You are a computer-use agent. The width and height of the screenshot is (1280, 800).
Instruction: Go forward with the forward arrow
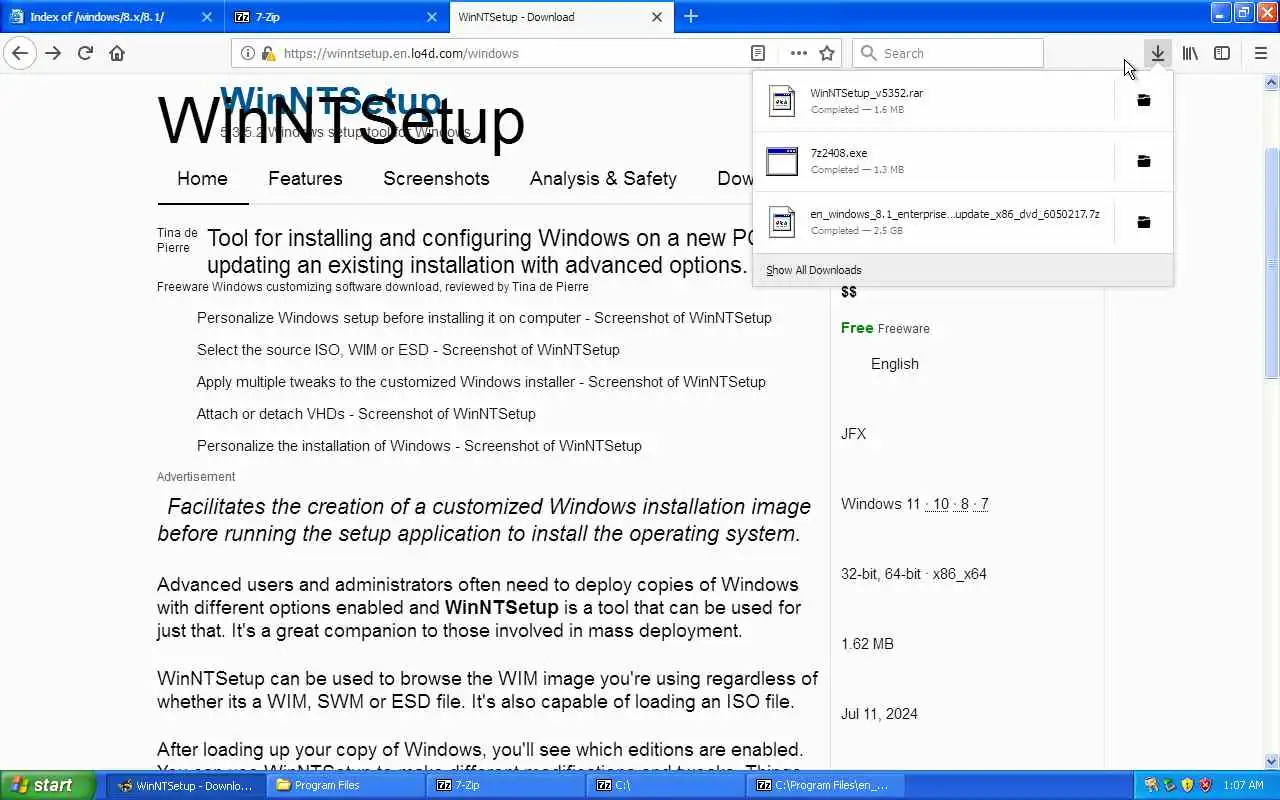(x=53, y=53)
